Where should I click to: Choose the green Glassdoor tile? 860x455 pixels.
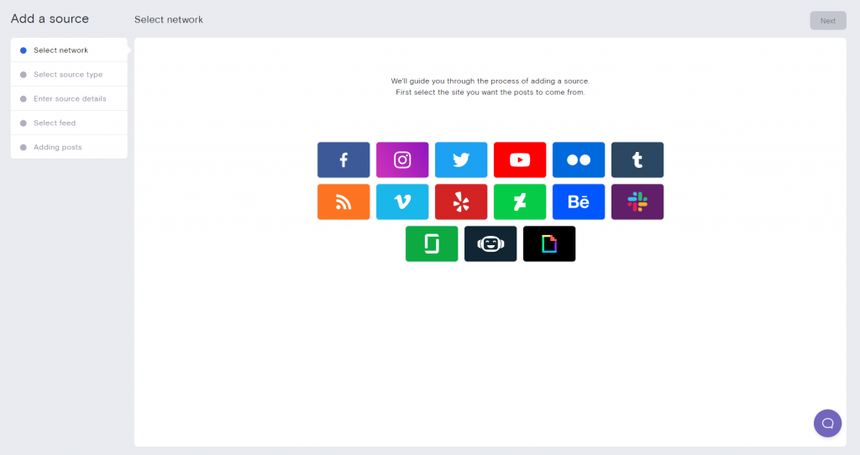[431, 244]
